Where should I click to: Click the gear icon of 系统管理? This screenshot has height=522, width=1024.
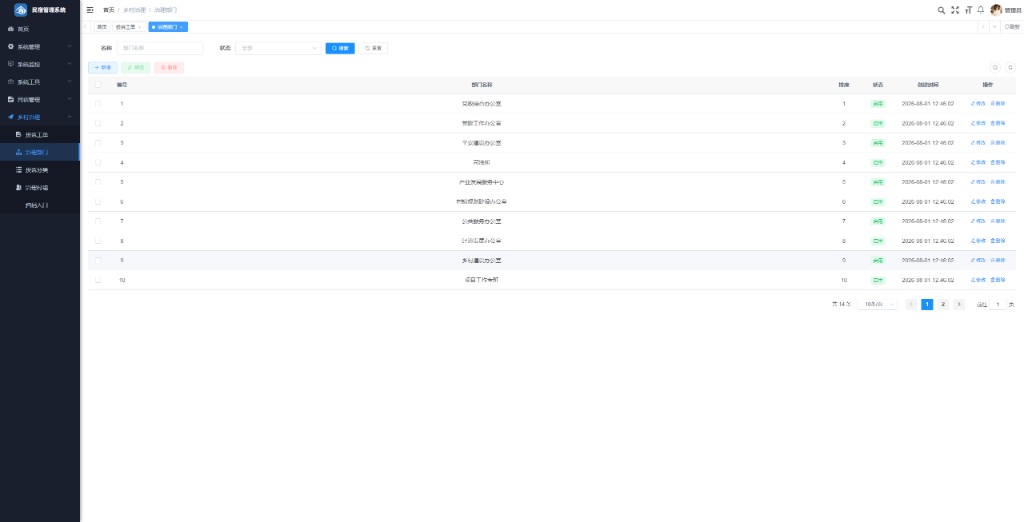10,47
